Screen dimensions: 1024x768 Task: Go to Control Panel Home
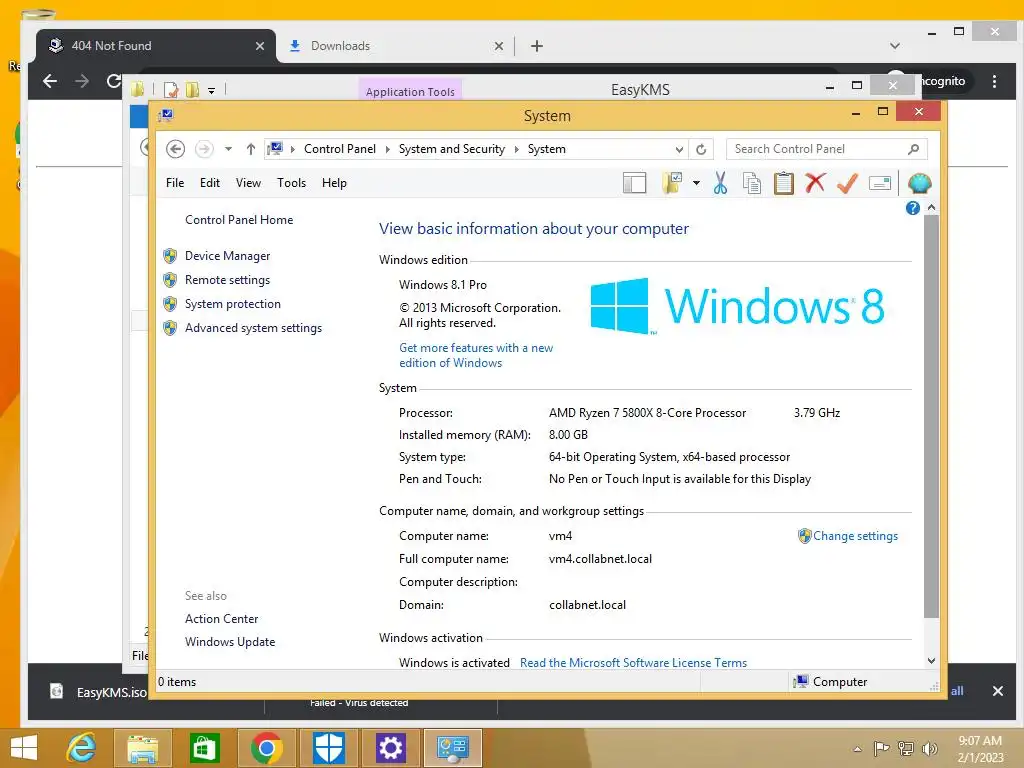click(239, 220)
